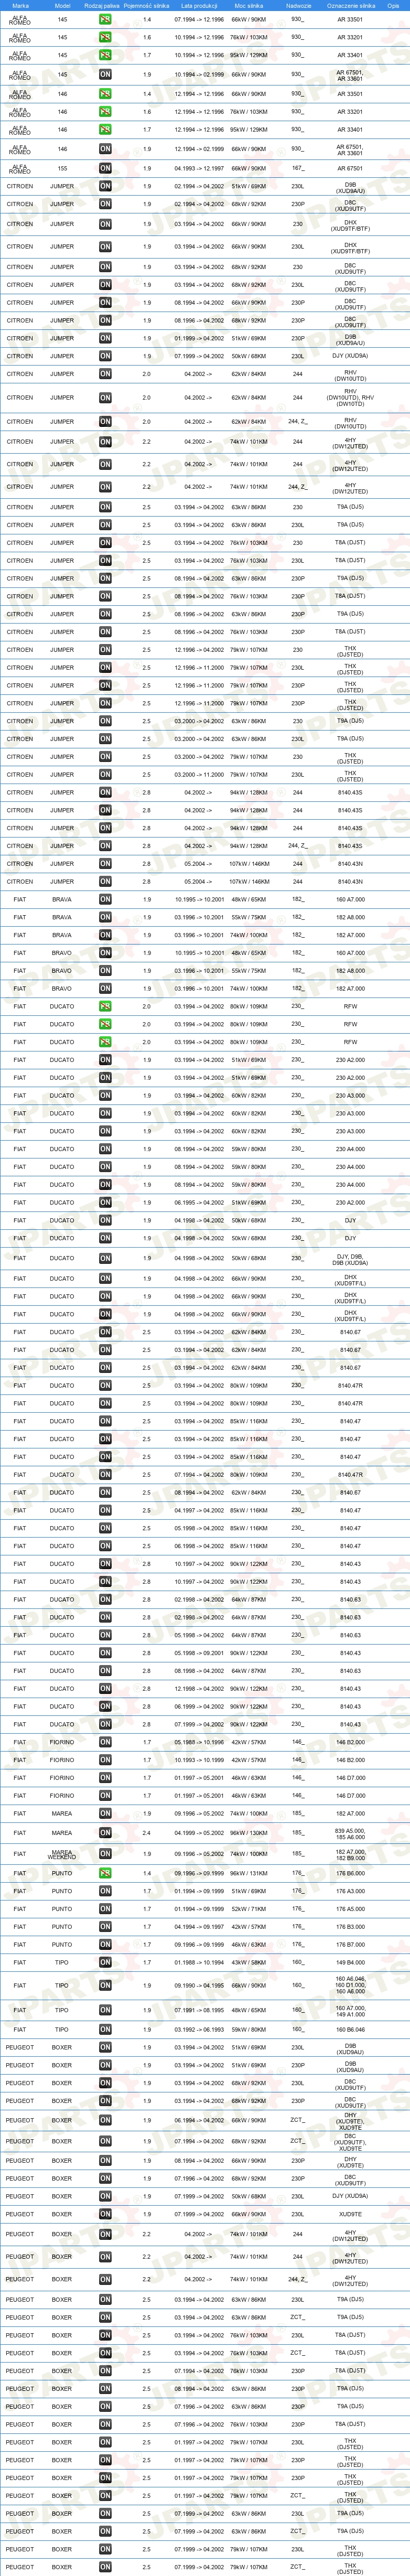
Task: Click the '96kW / 130KM' power cell in Marea row
Action: (x=249, y=1833)
